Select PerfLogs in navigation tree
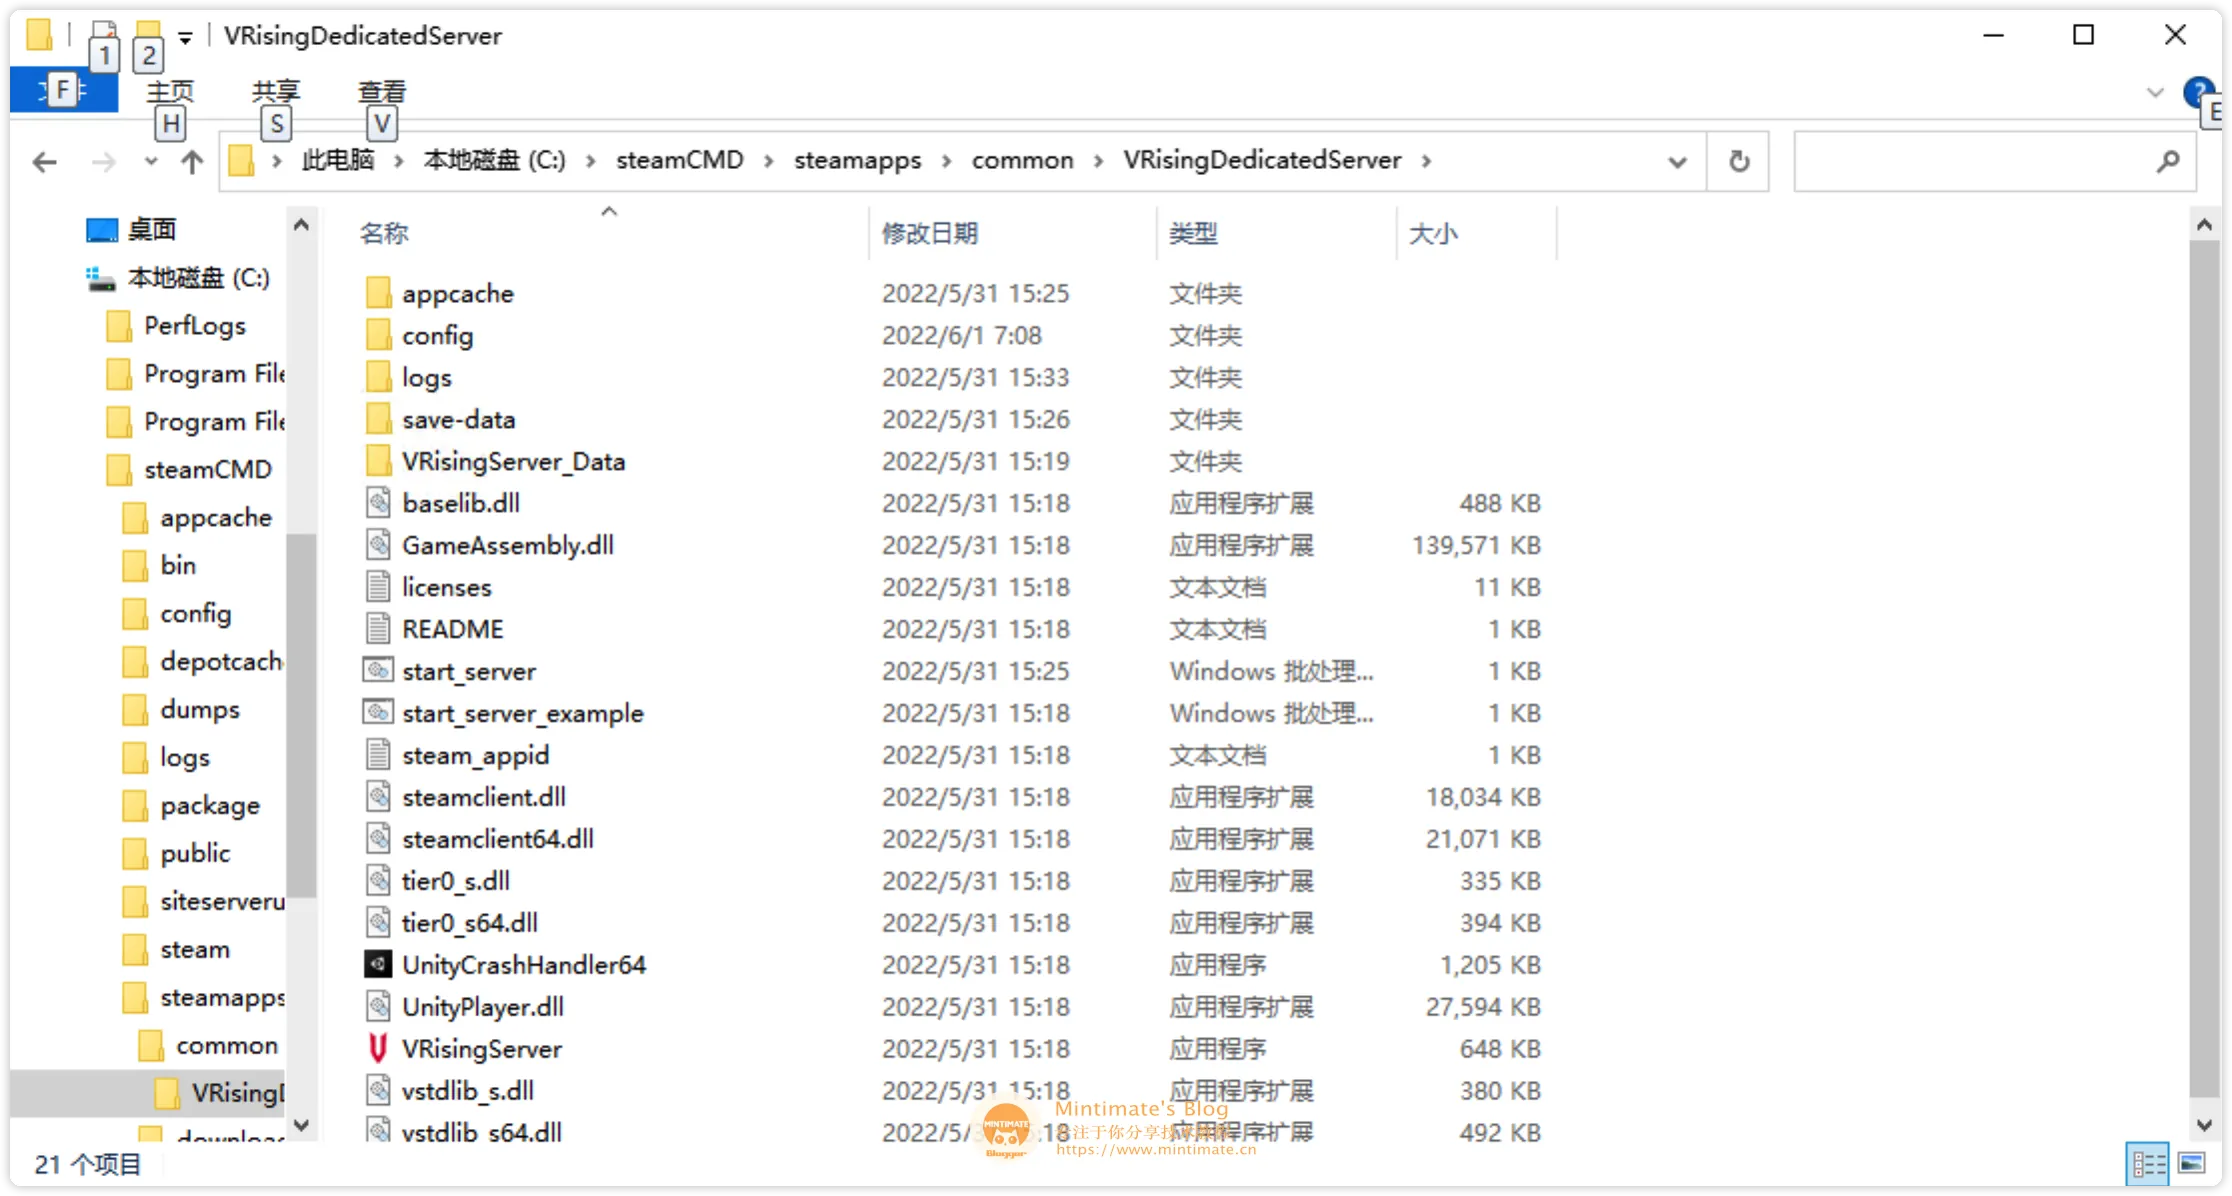2232x1196 pixels. click(194, 326)
